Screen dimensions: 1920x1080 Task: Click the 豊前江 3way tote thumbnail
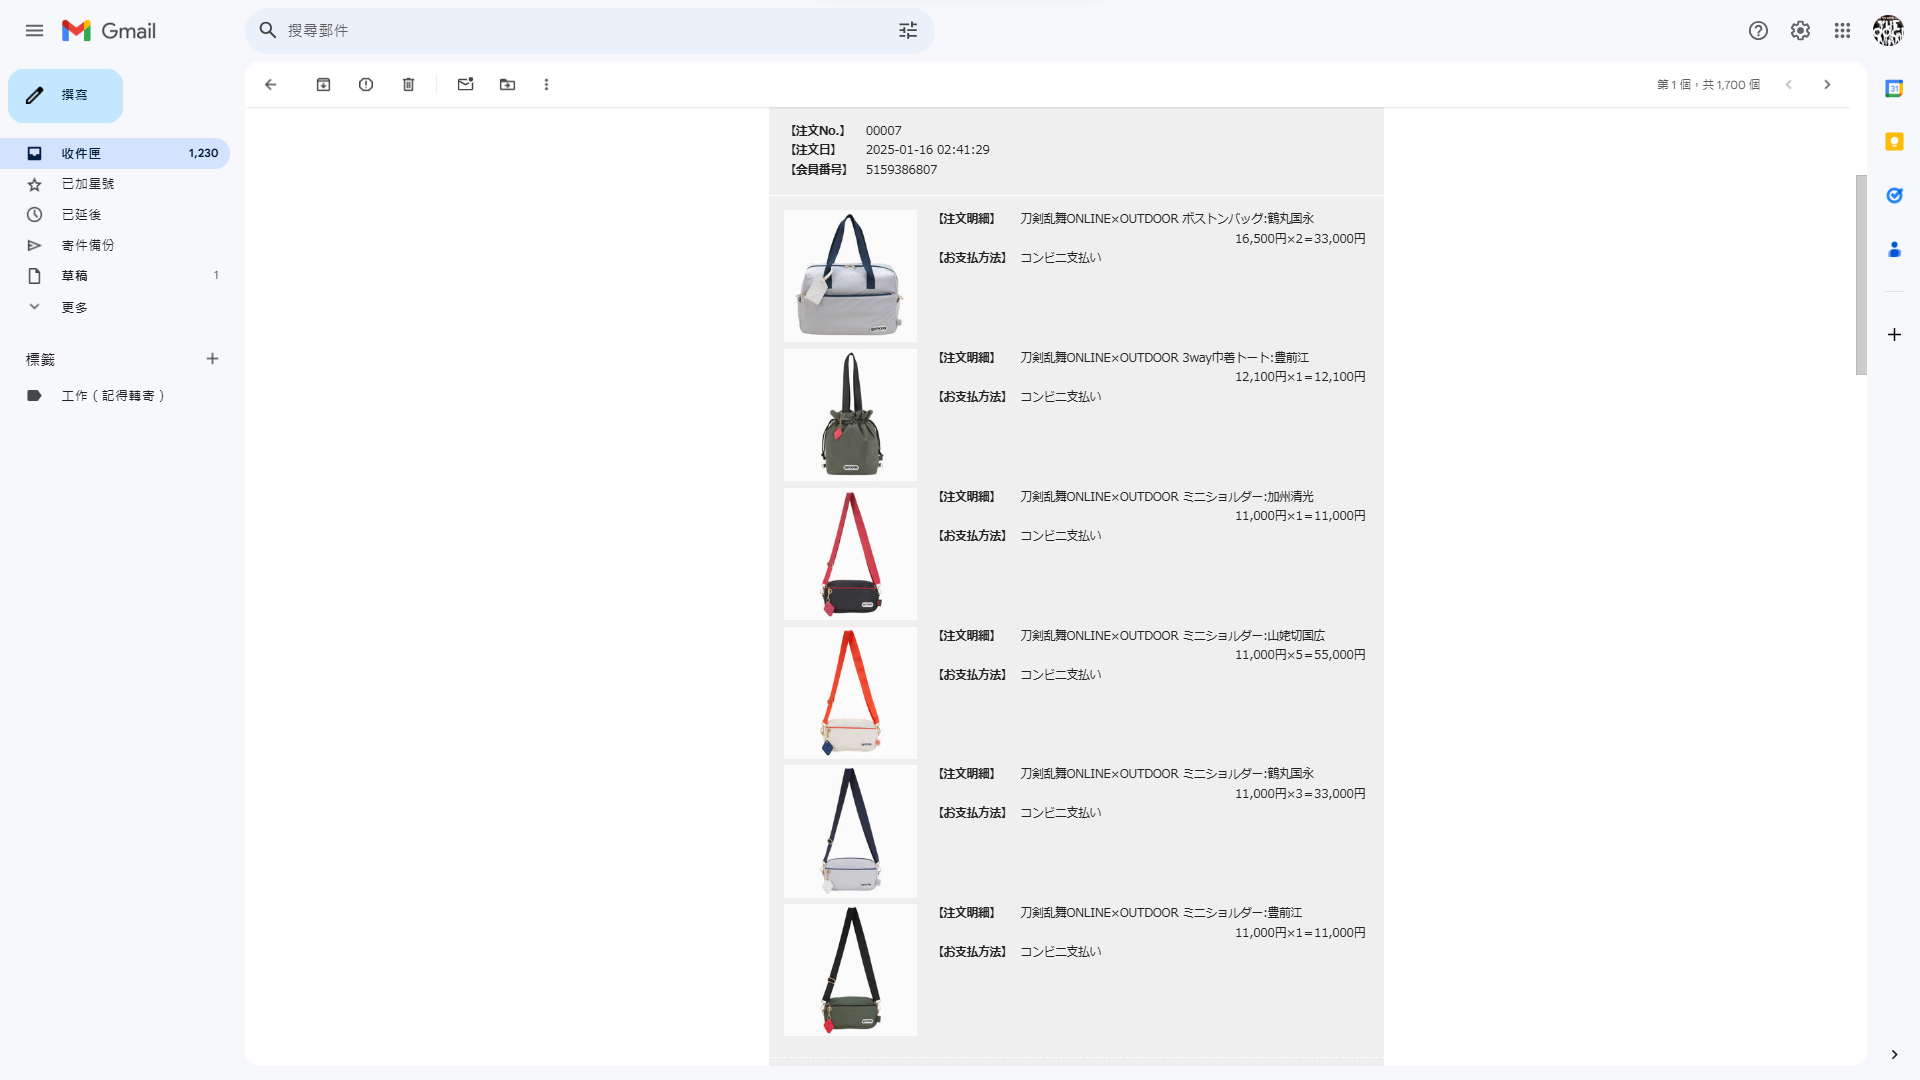(850, 415)
